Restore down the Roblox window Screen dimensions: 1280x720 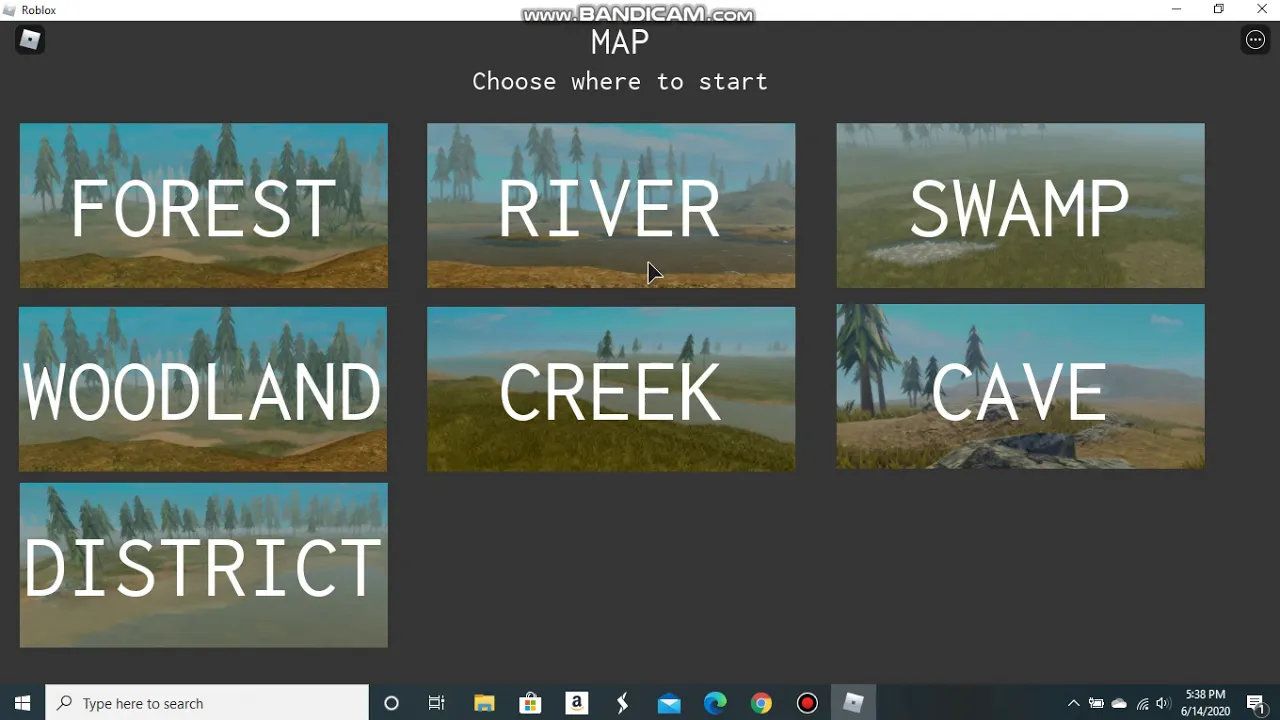(1219, 9)
